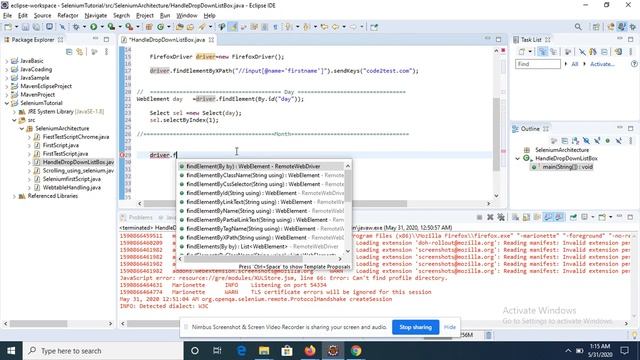
Task: Select HandleDropDownListBox.java editor tab
Action: pyautogui.click(x=167, y=40)
